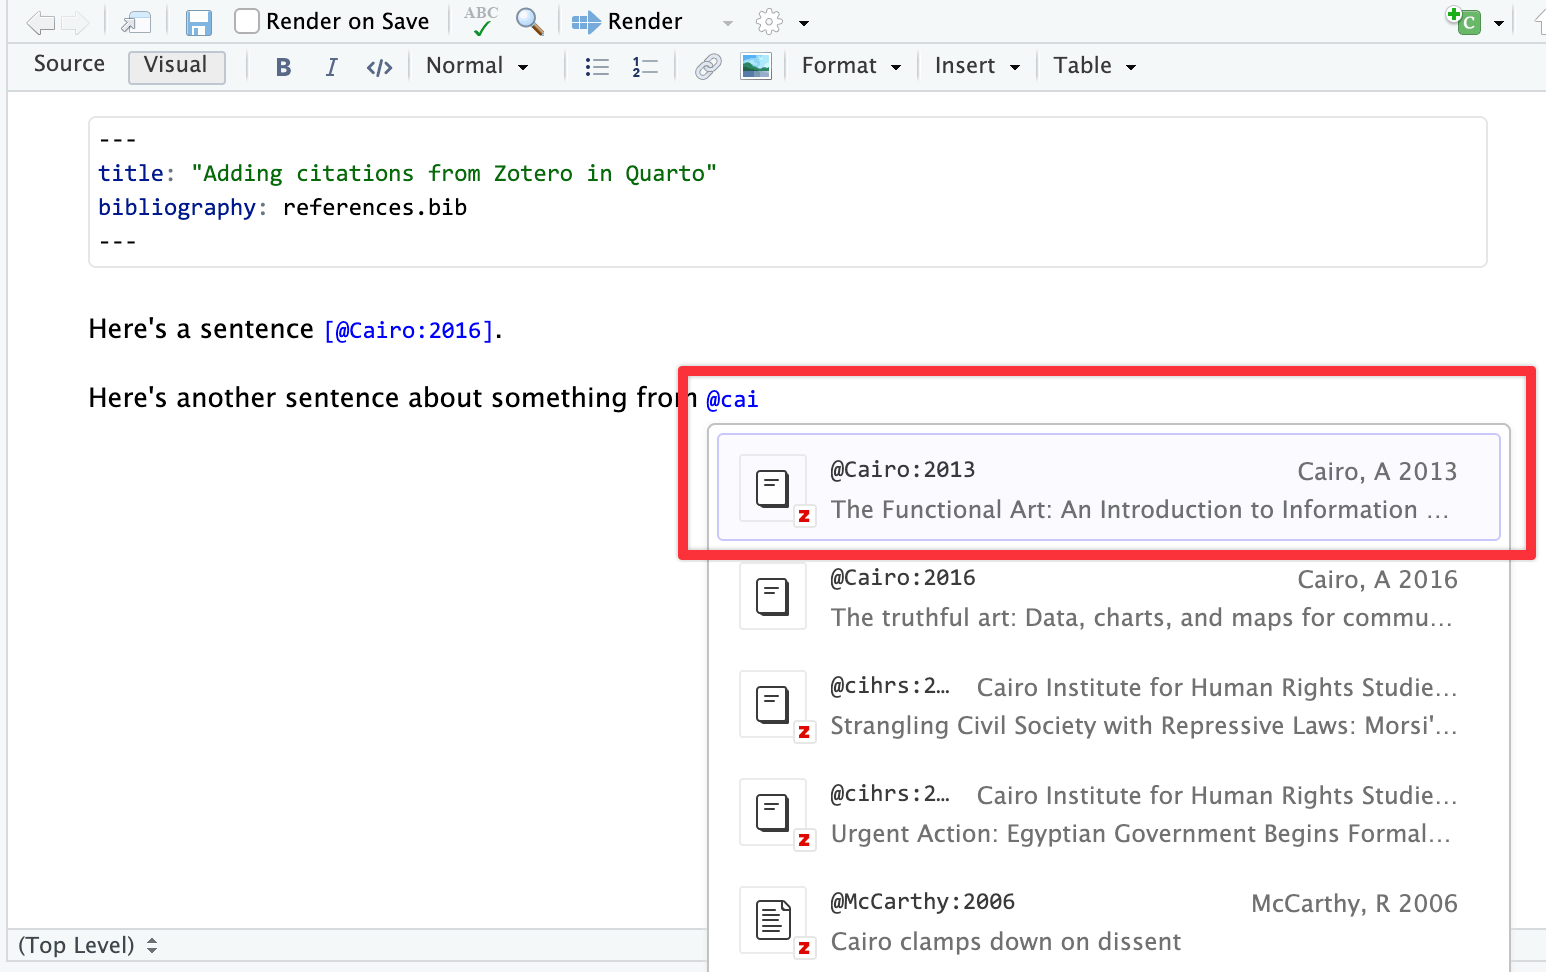
Task: Enable the Render on Save checkbox
Action: pyautogui.click(x=247, y=21)
